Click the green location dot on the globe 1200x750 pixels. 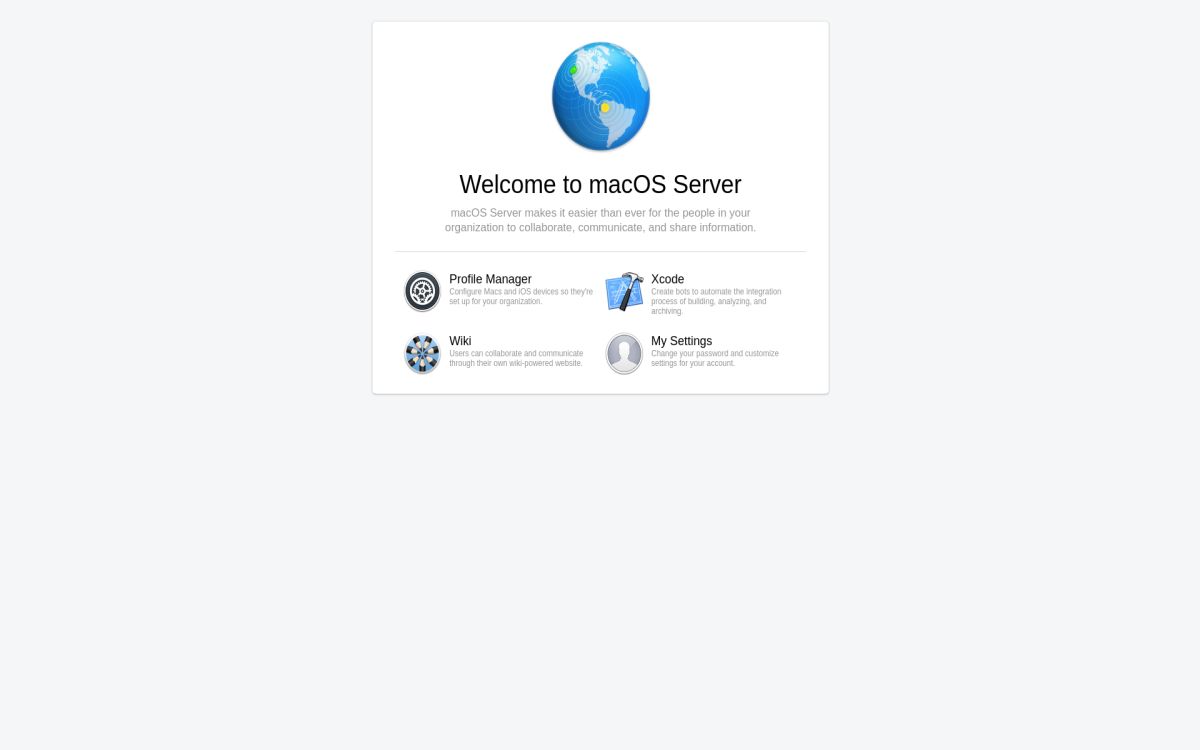point(573,70)
